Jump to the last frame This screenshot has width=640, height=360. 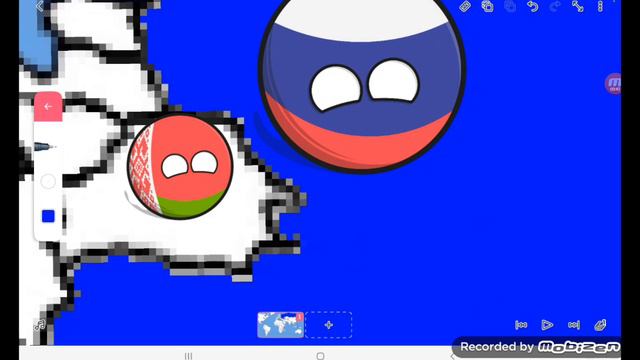point(574,325)
